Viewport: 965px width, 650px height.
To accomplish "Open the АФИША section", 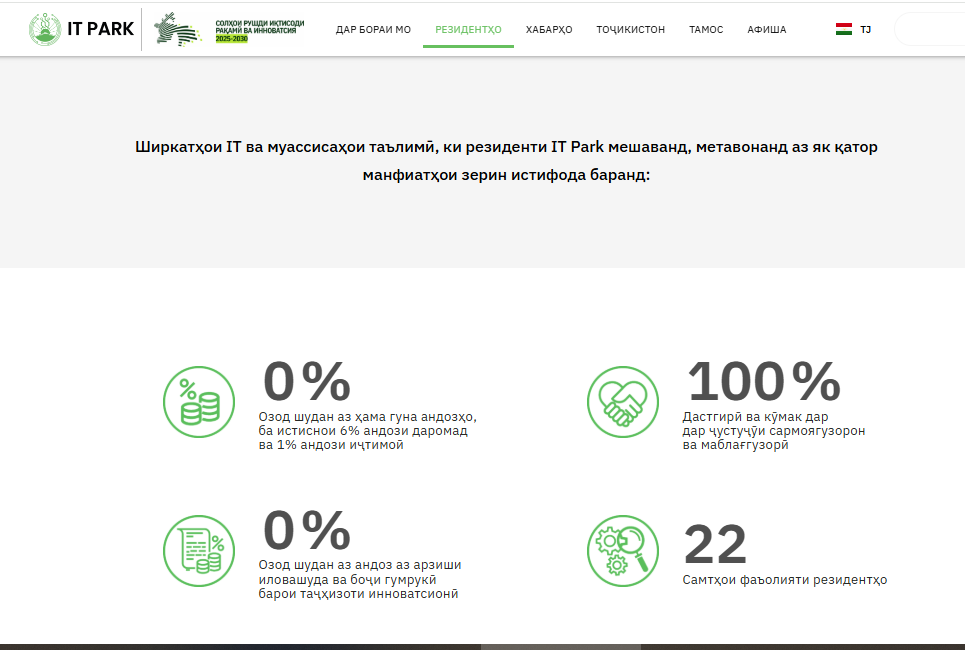I will click(x=766, y=30).
